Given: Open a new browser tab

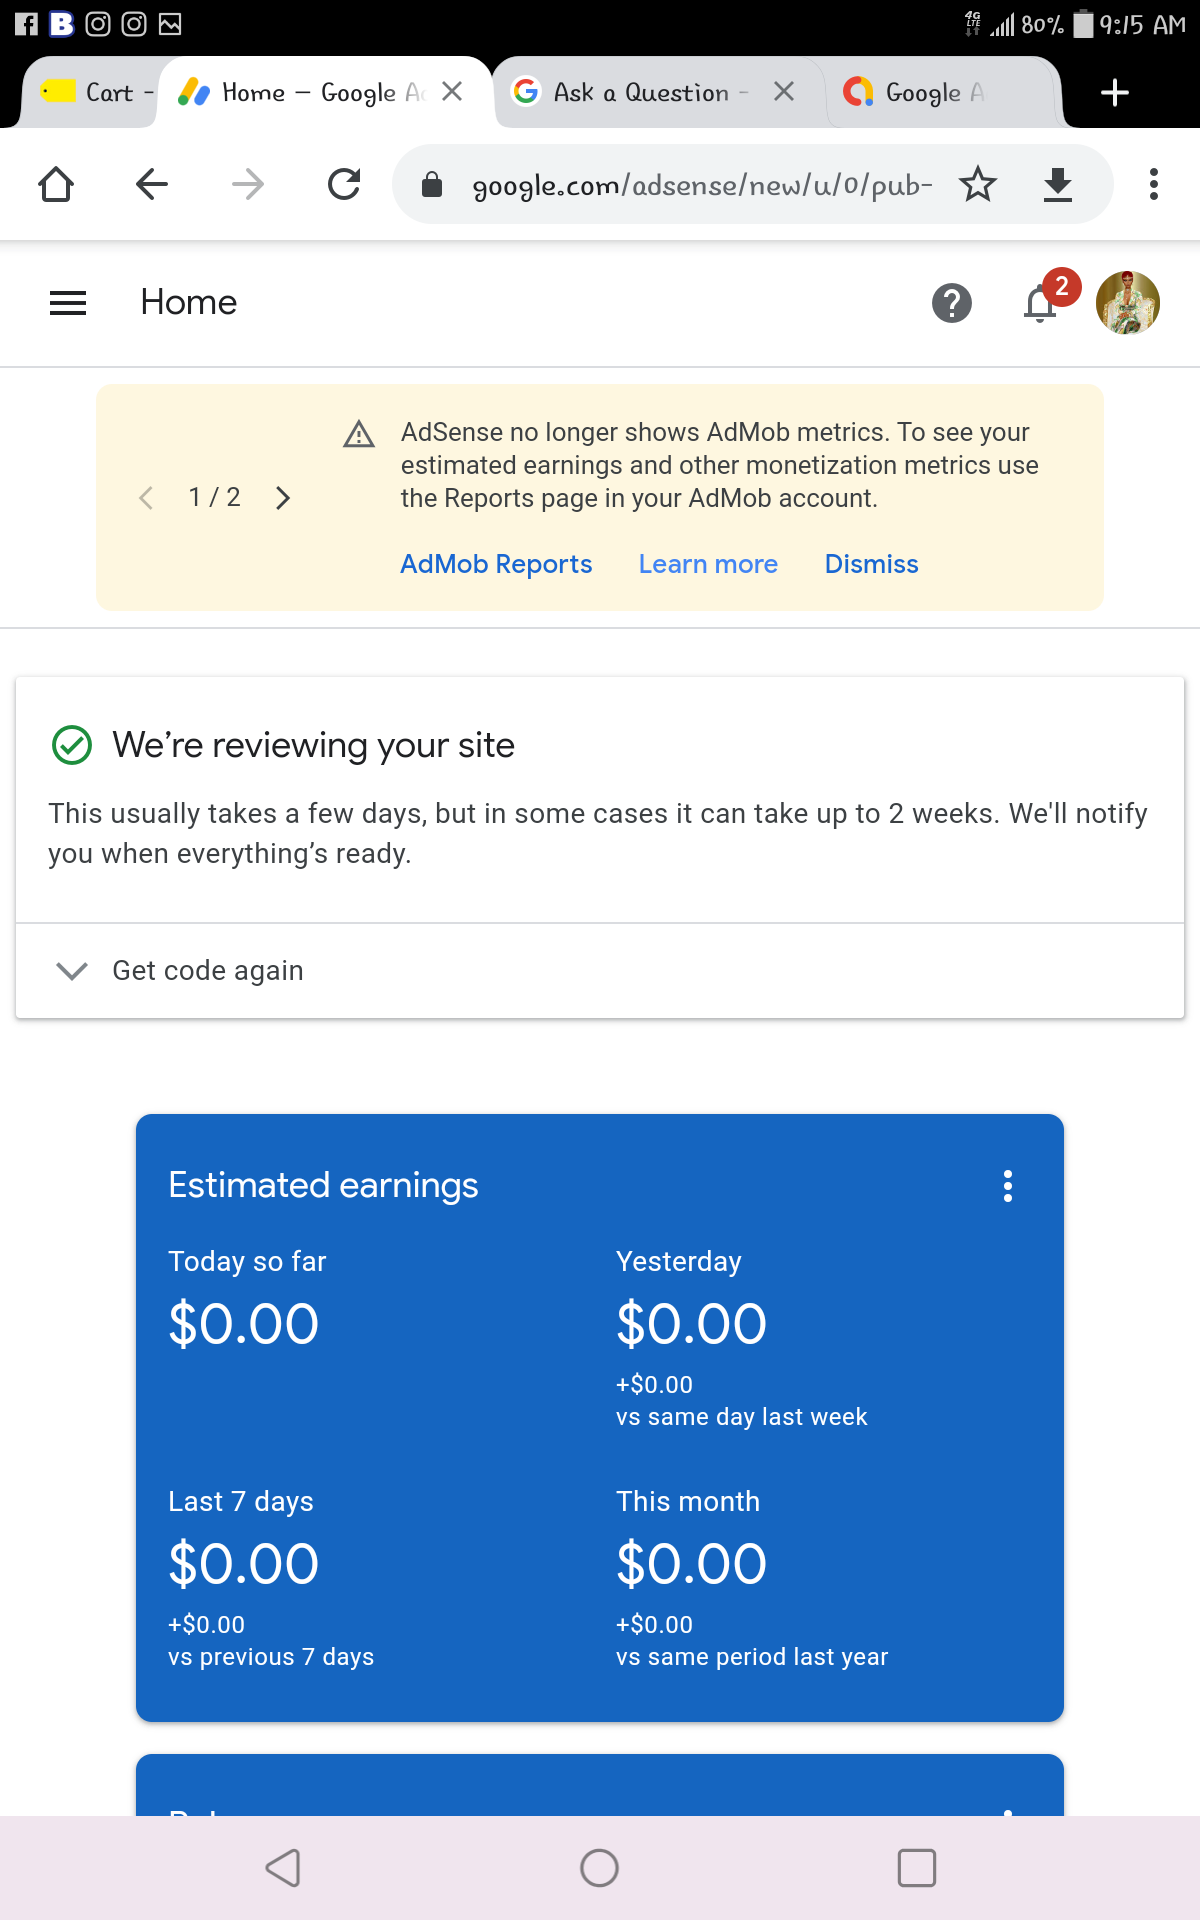Looking at the screenshot, I should 1114,93.
